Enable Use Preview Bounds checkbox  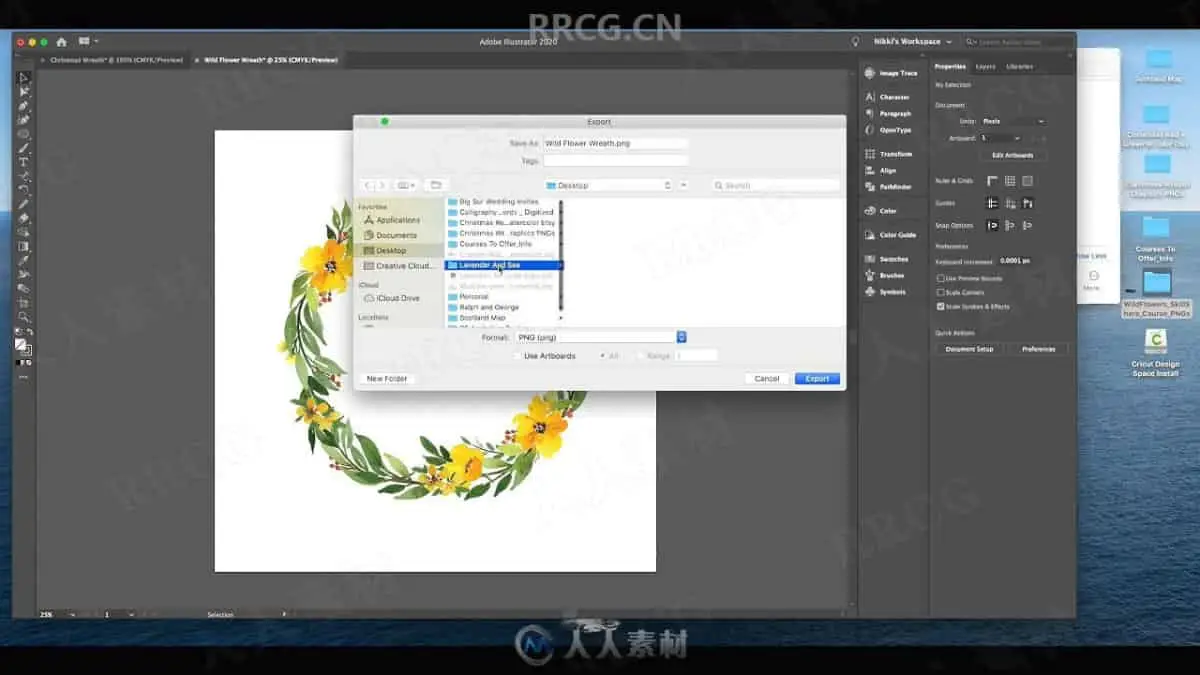[x=940, y=278]
